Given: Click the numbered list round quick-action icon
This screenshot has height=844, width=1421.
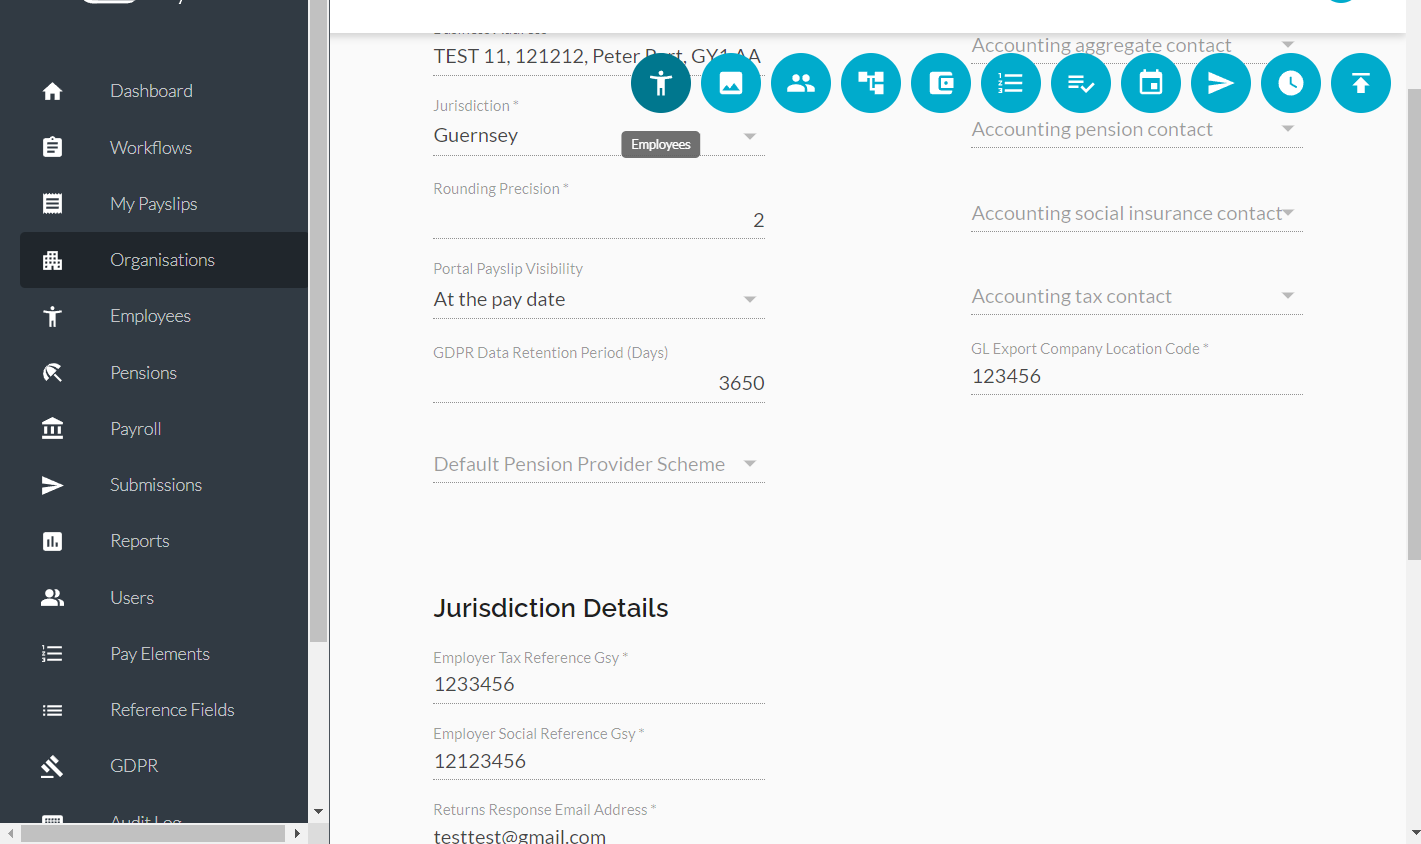Looking at the screenshot, I should point(1011,83).
